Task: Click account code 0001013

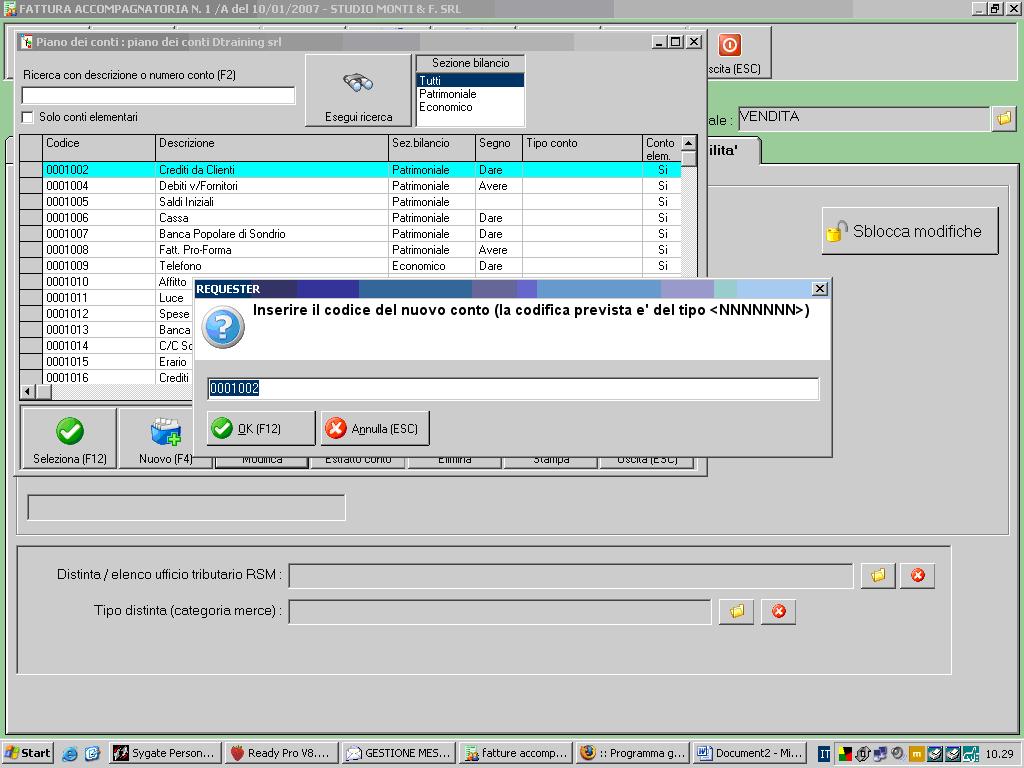Action: 67,330
